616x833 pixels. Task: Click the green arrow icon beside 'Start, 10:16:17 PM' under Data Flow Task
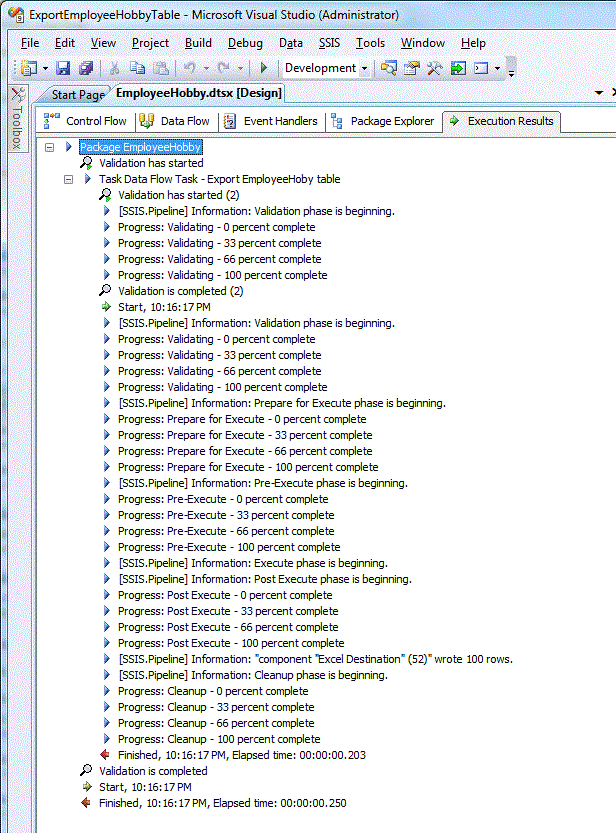click(x=106, y=307)
